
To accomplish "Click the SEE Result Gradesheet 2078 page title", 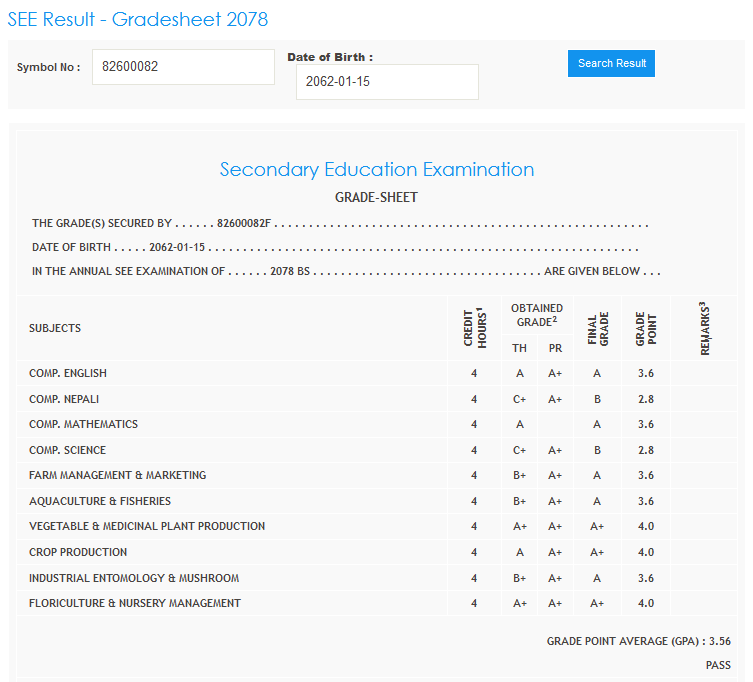I will point(137,19).
